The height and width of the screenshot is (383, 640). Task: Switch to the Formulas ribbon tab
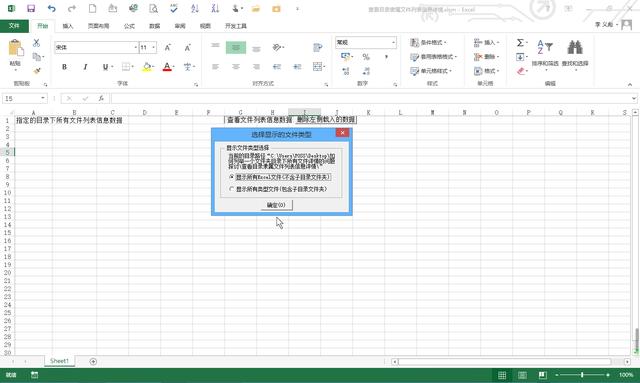[129, 26]
